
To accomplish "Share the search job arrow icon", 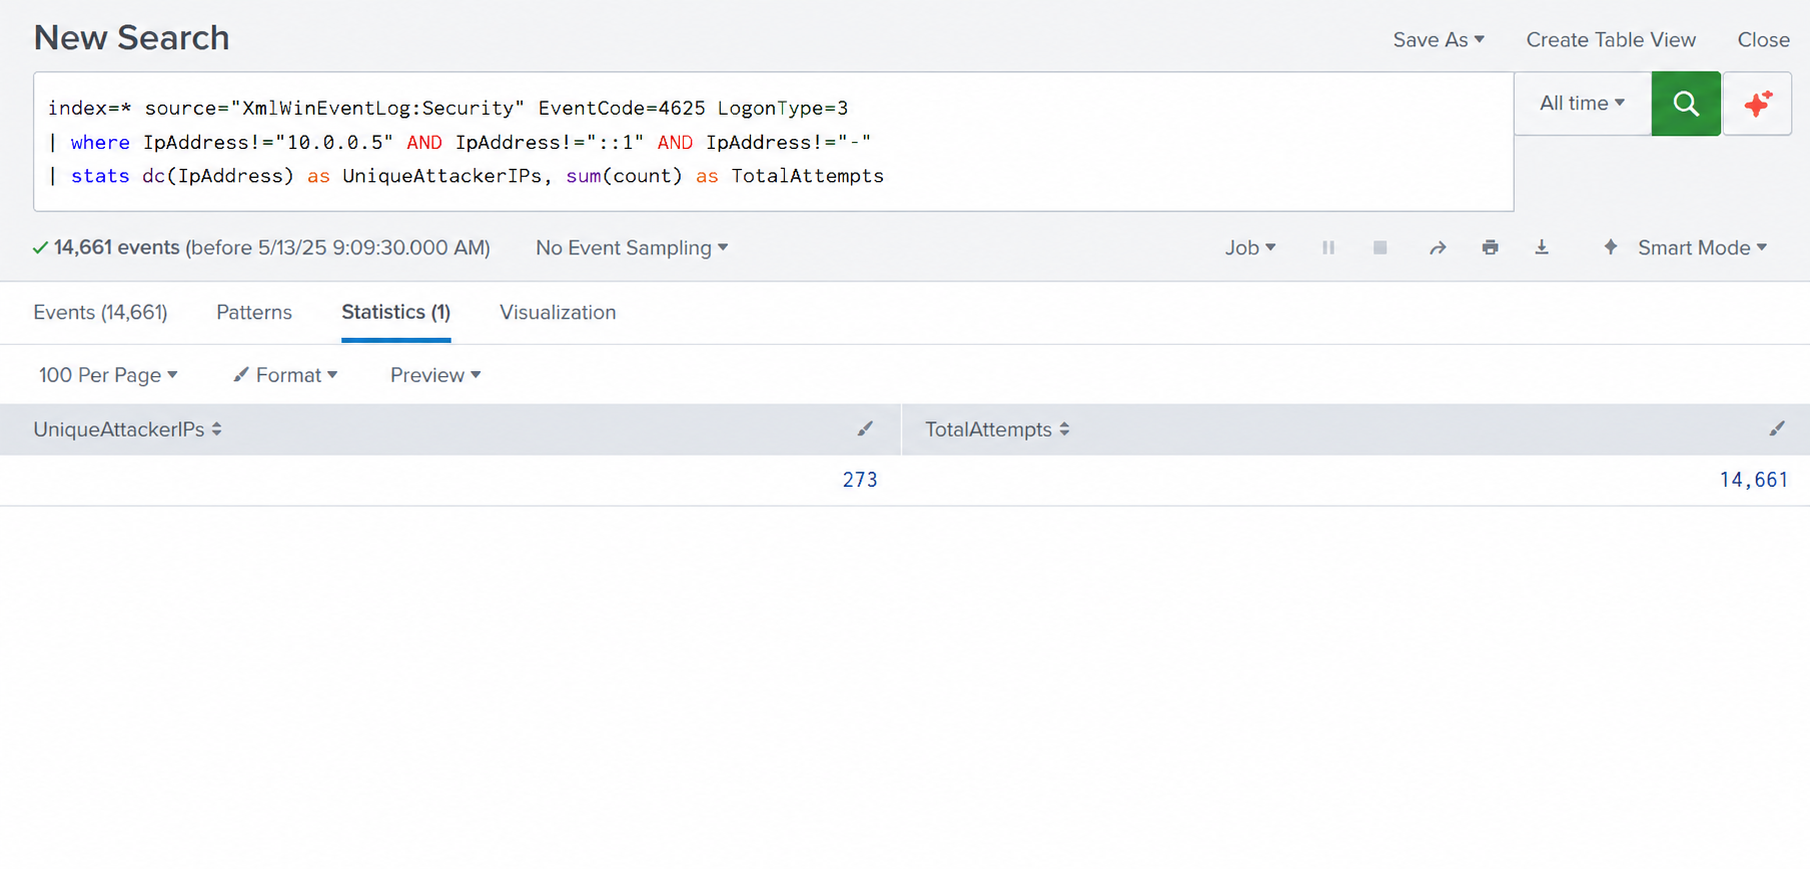I will pos(1437,248).
